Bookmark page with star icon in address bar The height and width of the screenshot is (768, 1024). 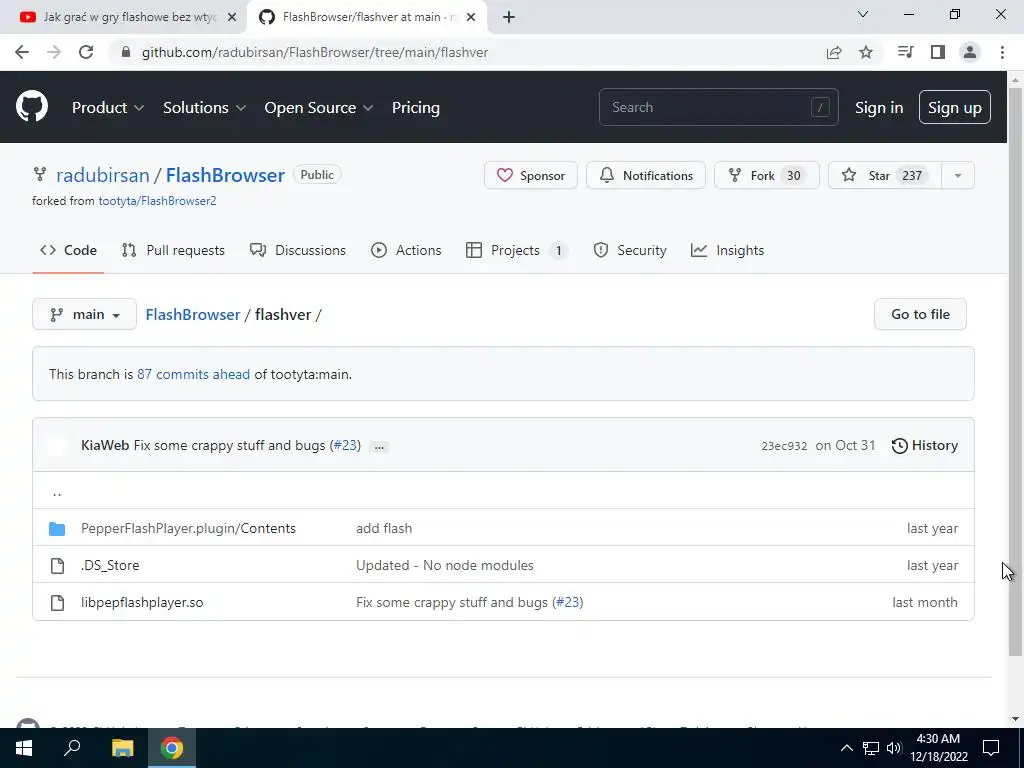(866, 52)
